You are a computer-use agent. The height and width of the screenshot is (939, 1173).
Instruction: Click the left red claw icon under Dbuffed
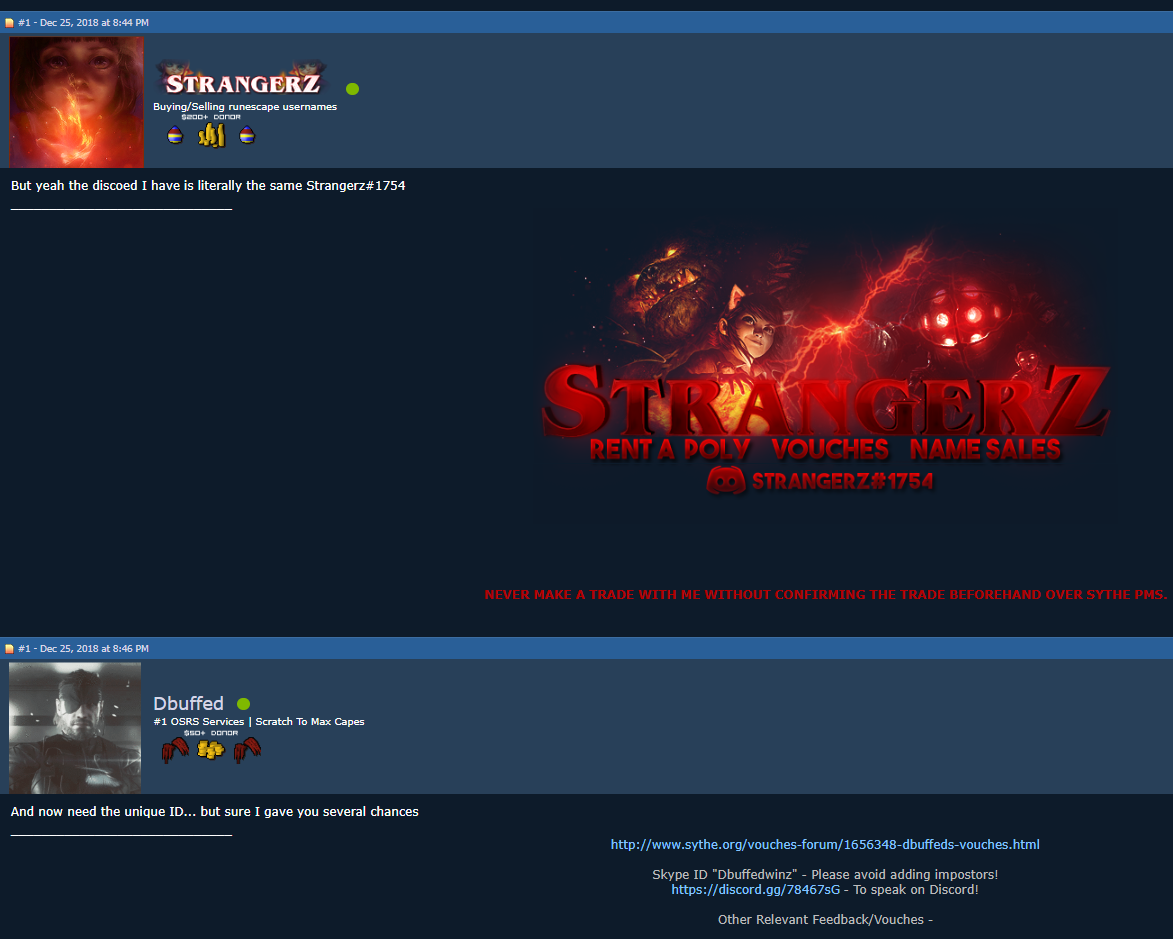point(175,750)
